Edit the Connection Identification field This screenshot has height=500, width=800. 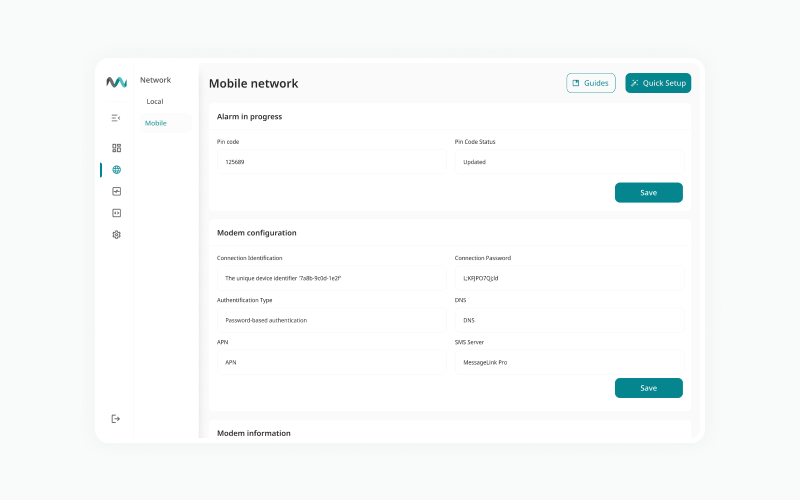click(332, 278)
